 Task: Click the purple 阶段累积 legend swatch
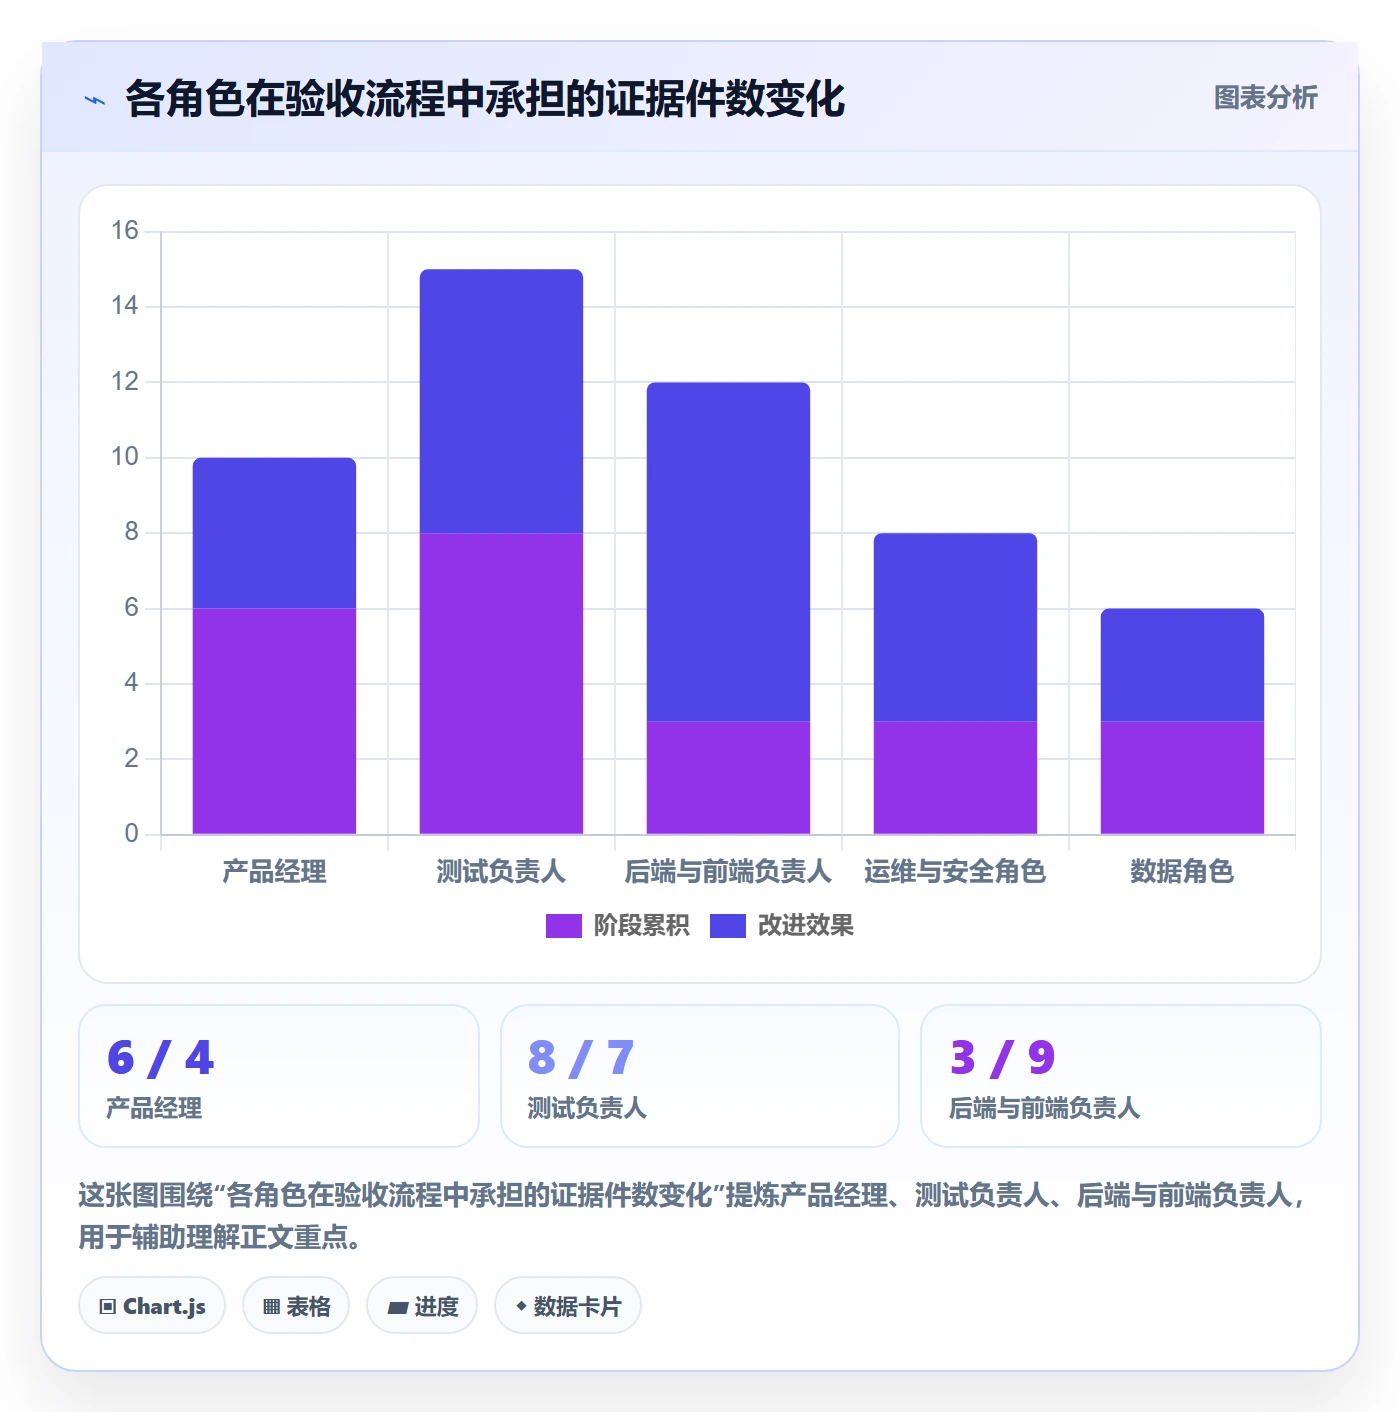click(563, 926)
